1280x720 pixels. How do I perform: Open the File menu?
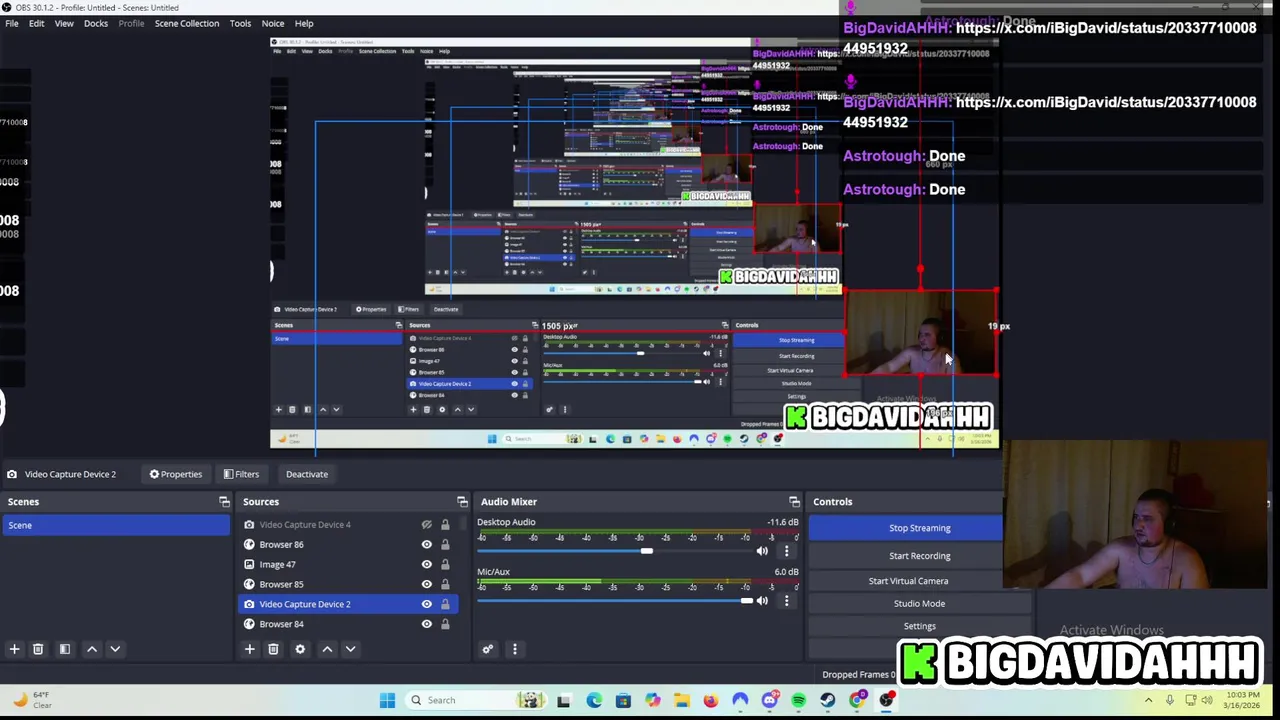(x=12, y=23)
